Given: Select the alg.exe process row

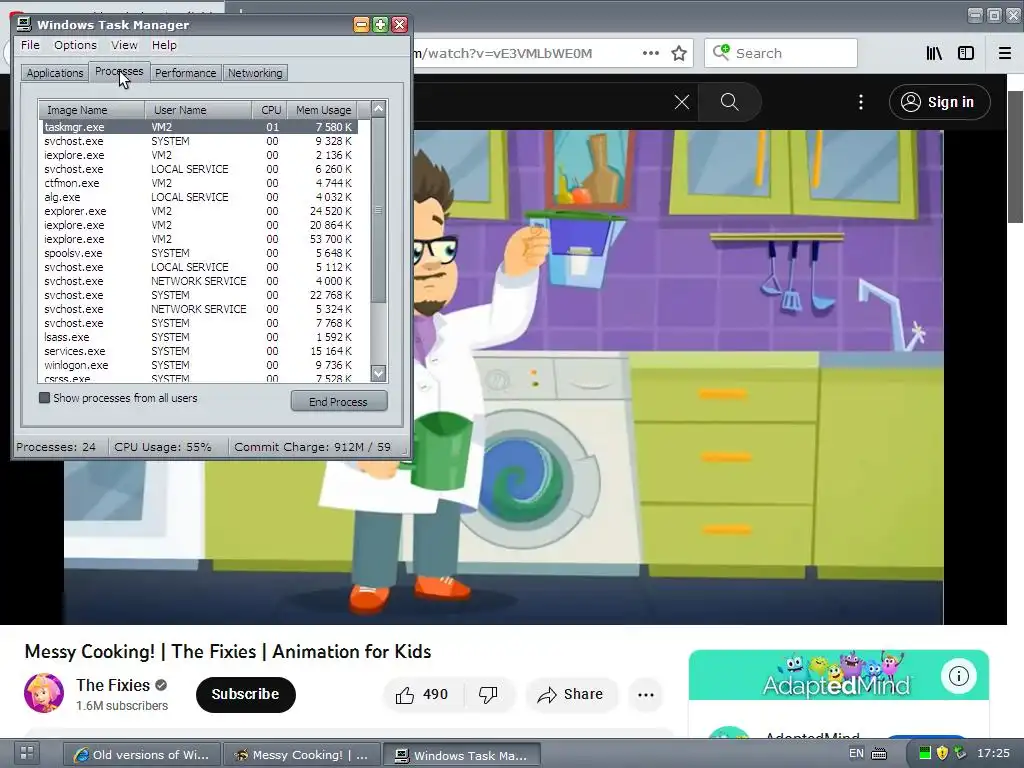Looking at the screenshot, I should pos(200,197).
